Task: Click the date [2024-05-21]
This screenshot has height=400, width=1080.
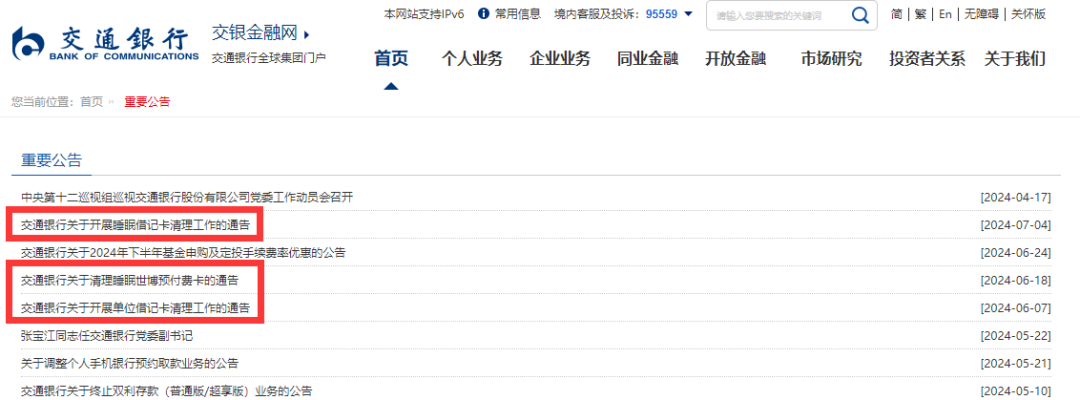Action: [1016, 363]
